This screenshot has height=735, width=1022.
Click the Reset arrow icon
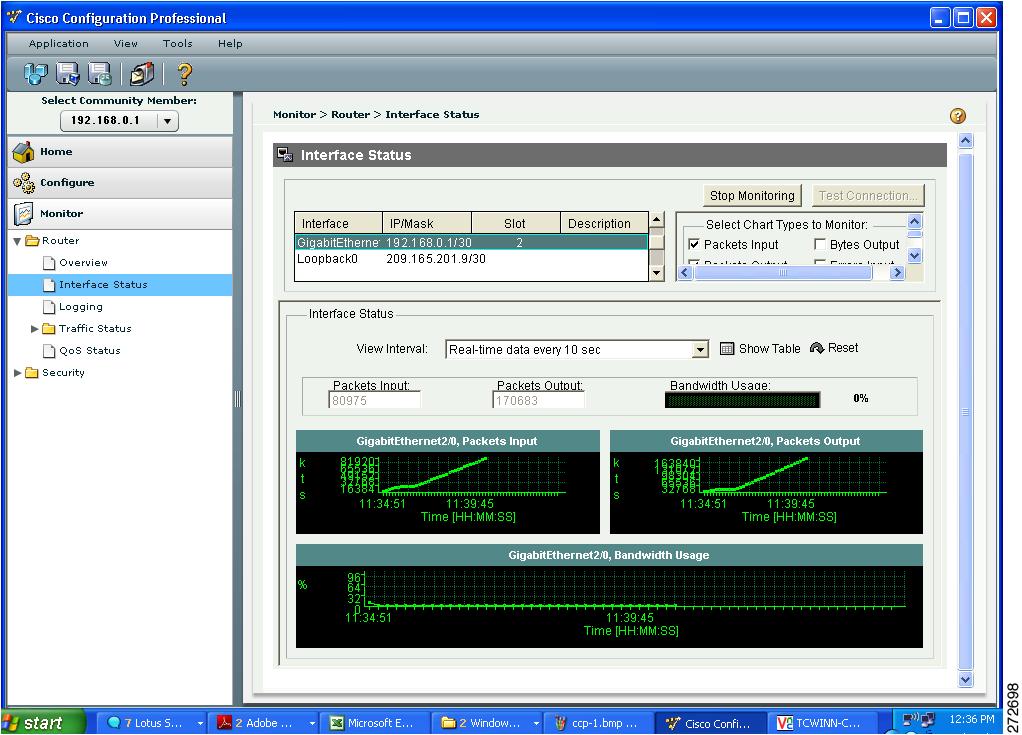pyautogui.click(x=817, y=348)
